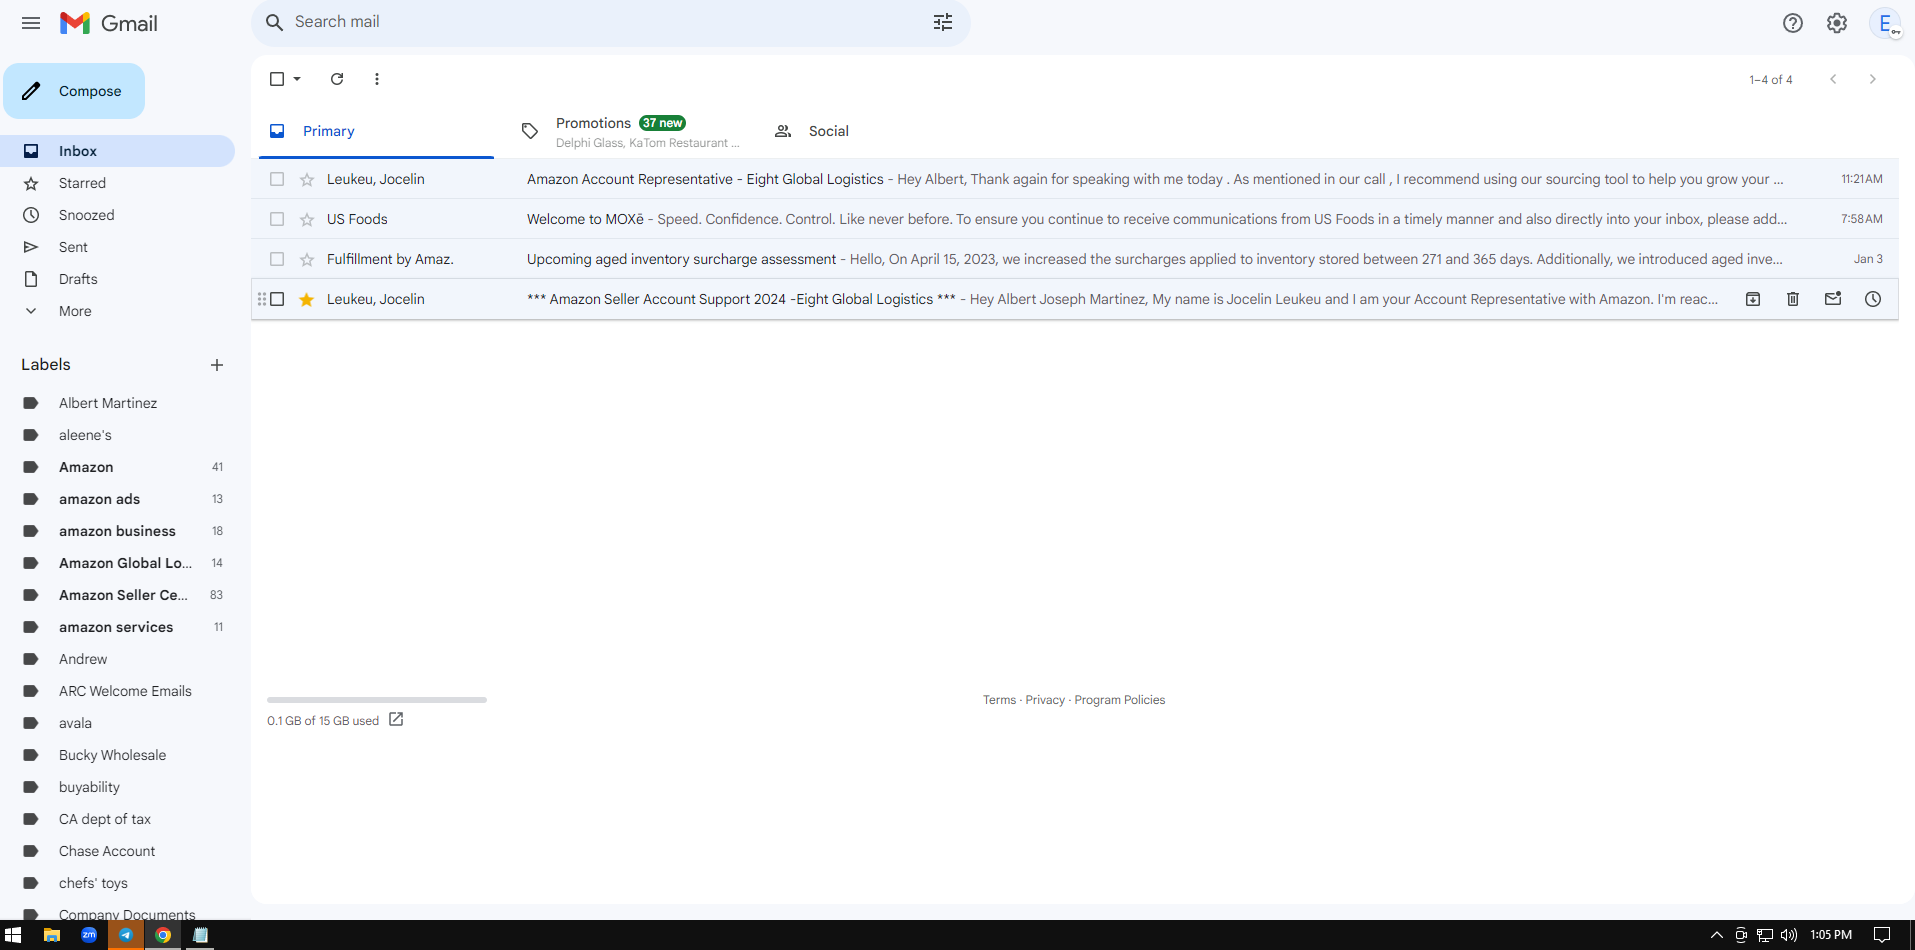The width and height of the screenshot is (1915, 950).
Task: Open Notepad from taskbar
Action: pyautogui.click(x=200, y=935)
